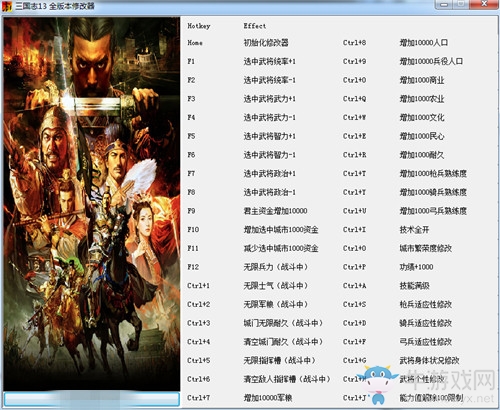Select the 枪兵适应性修改 entry
Viewport: 500px width, 410px height.
[426, 304]
